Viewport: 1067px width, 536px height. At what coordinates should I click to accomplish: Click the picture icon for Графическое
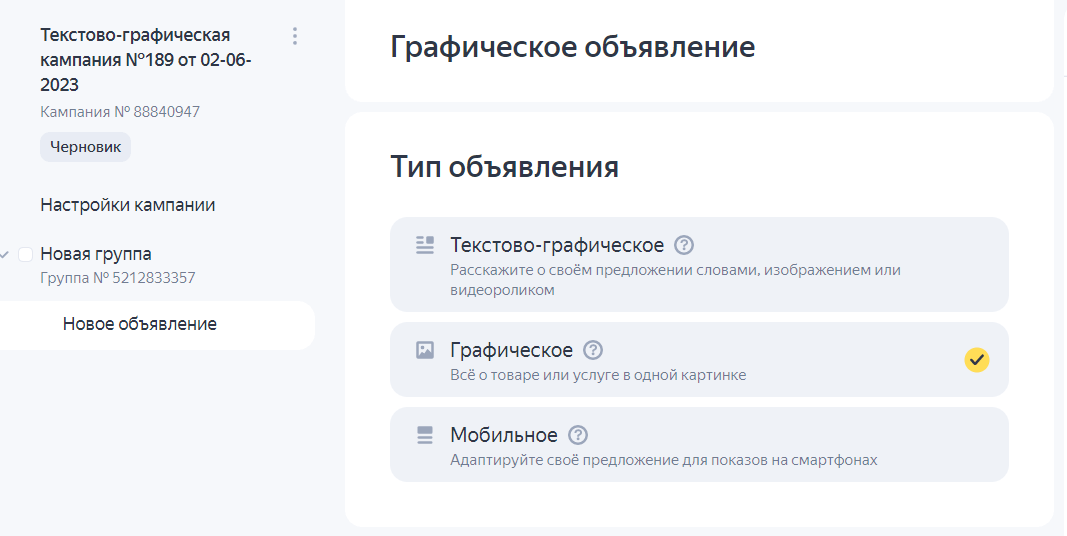(x=425, y=350)
